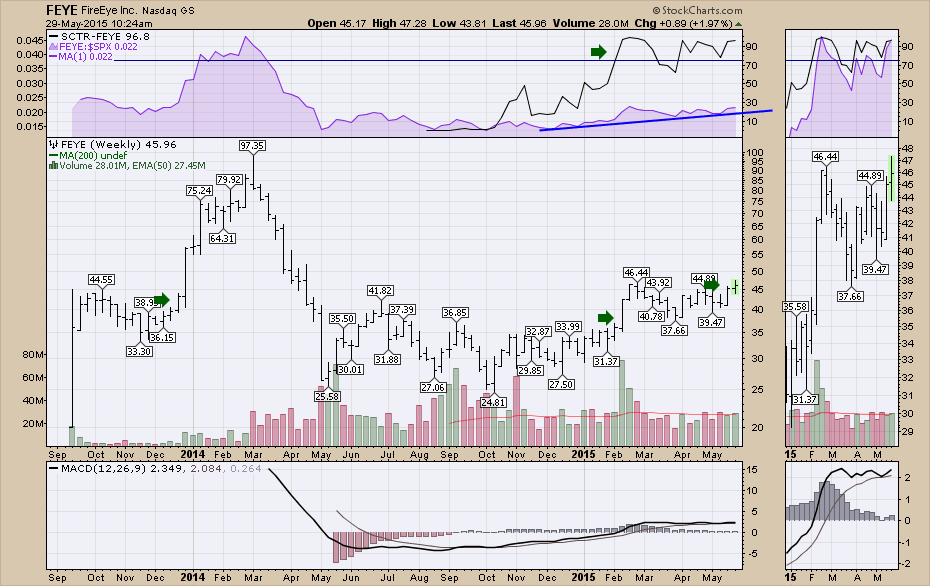
Task: Click the Nasdaq GS exchange label
Action: (168, 11)
